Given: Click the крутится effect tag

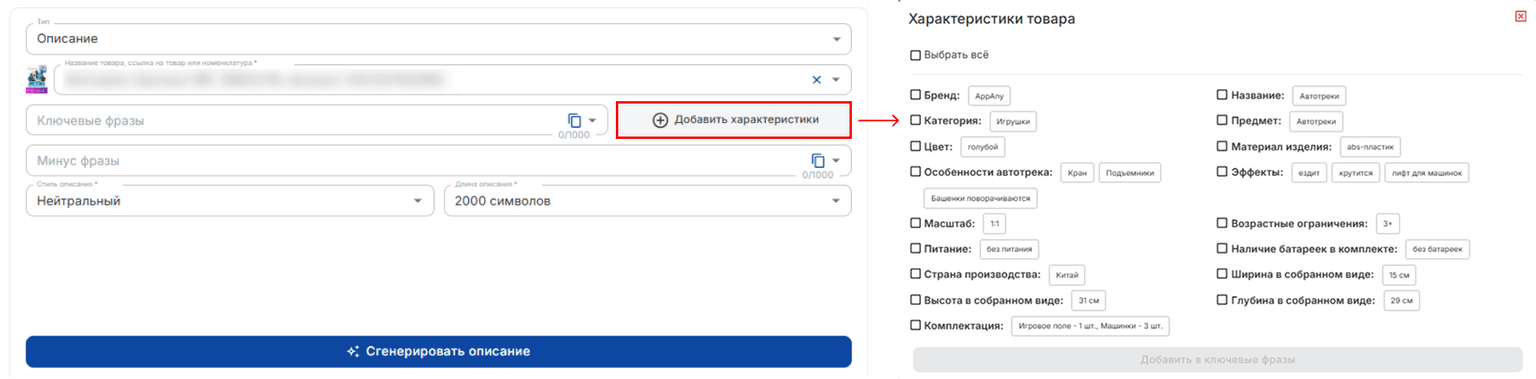Looking at the screenshot, I should coord(1355,173).
